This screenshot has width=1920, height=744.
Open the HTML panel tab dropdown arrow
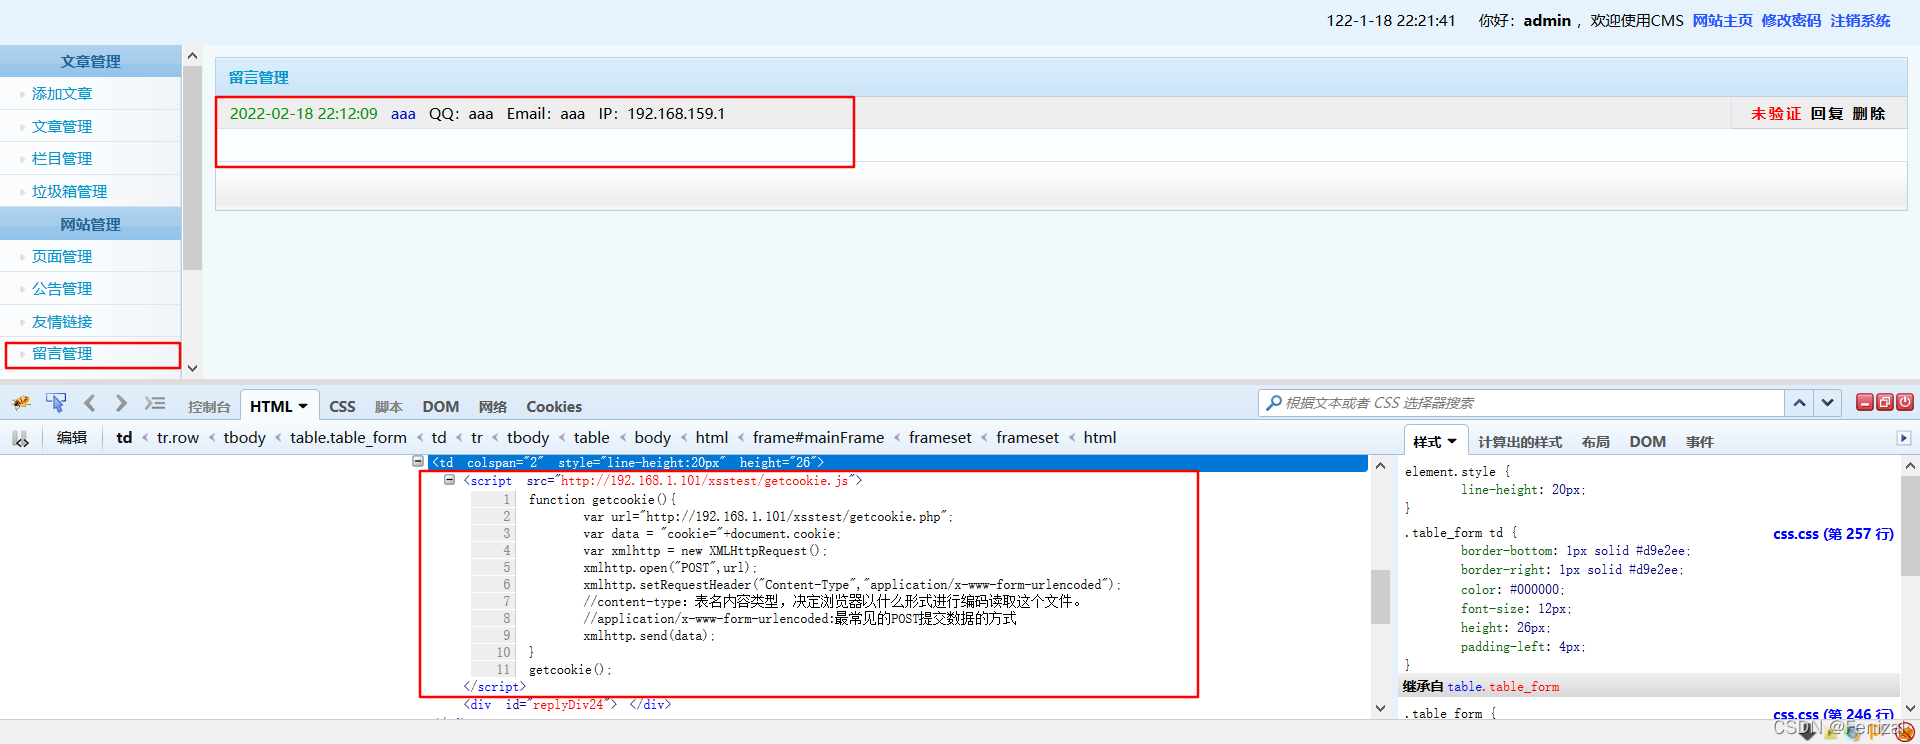coord(303,406)
